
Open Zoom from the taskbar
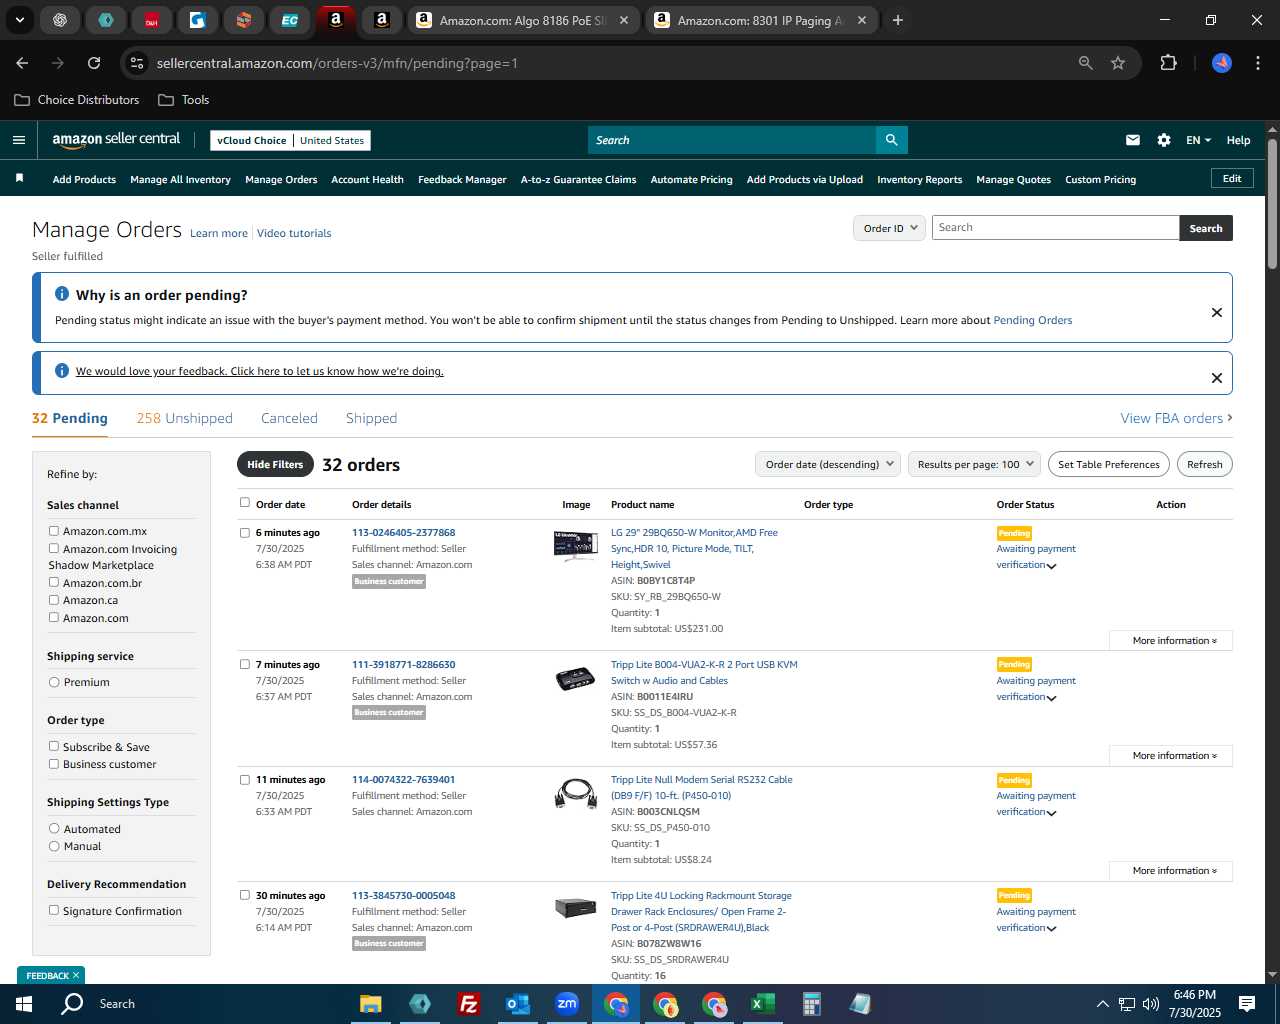coord(567,1003)
